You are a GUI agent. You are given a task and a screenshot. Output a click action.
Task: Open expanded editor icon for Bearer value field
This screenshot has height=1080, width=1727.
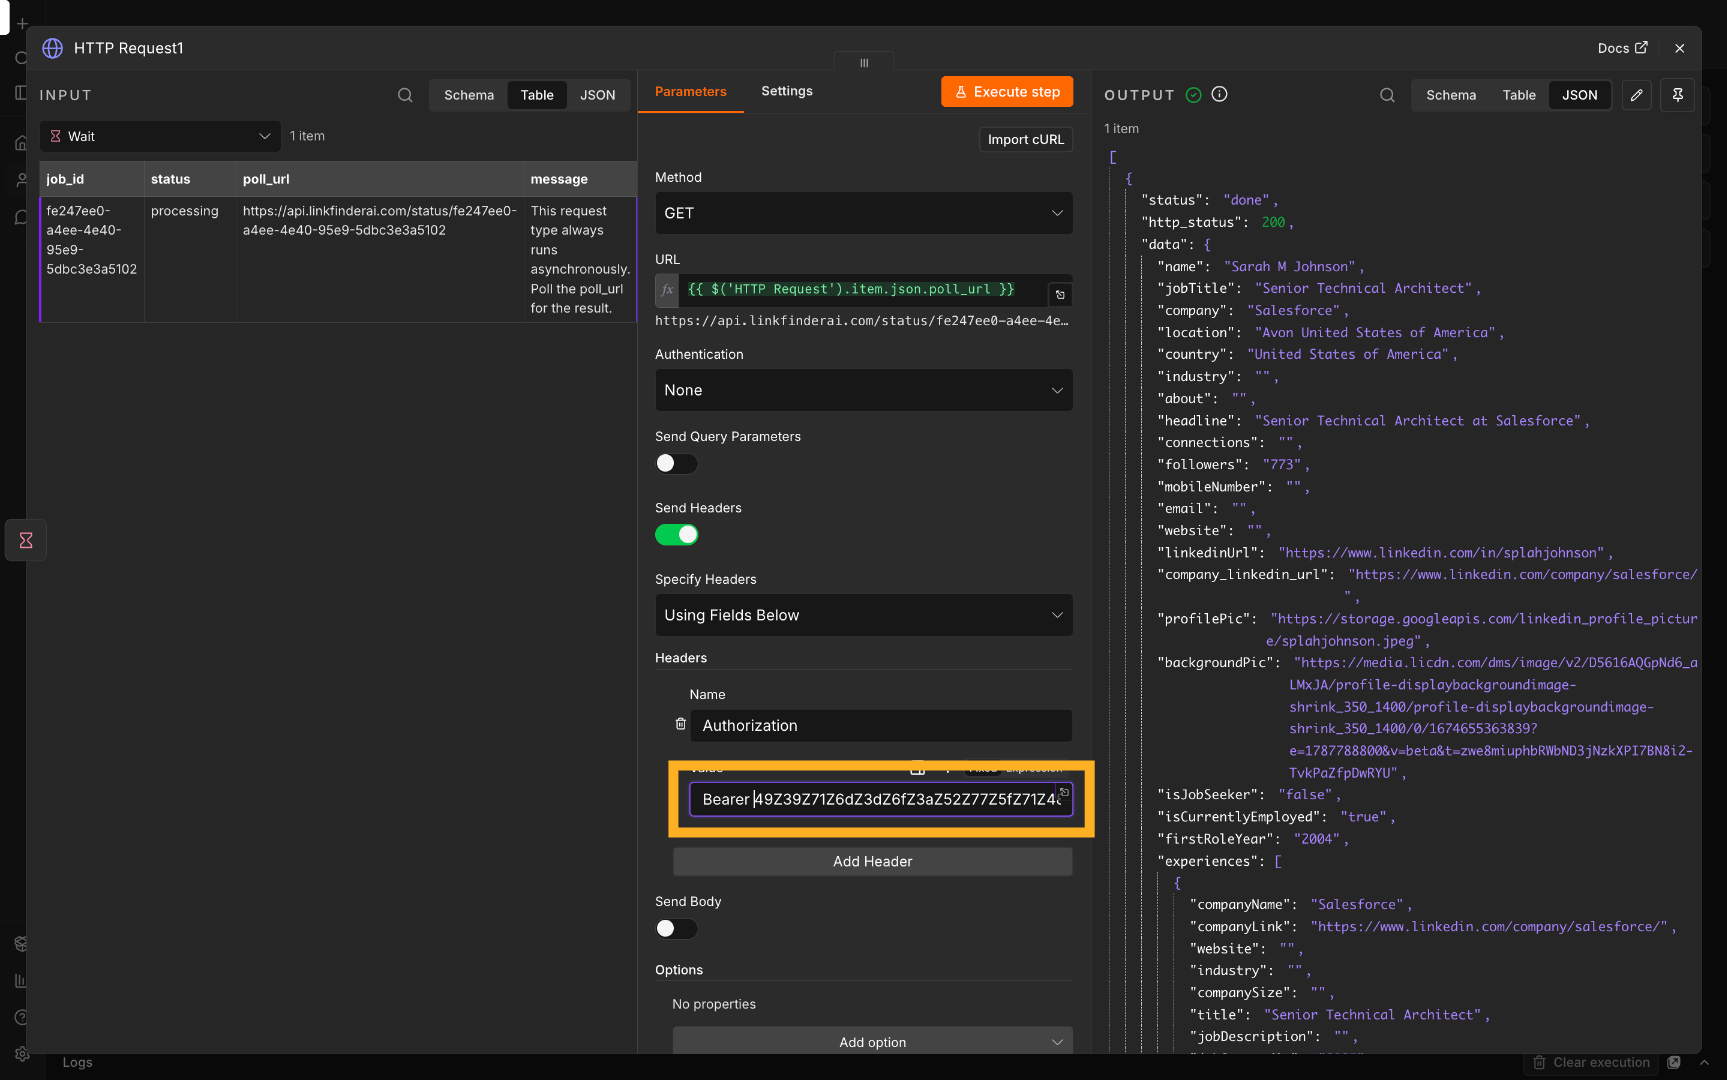pos(1064,793)
